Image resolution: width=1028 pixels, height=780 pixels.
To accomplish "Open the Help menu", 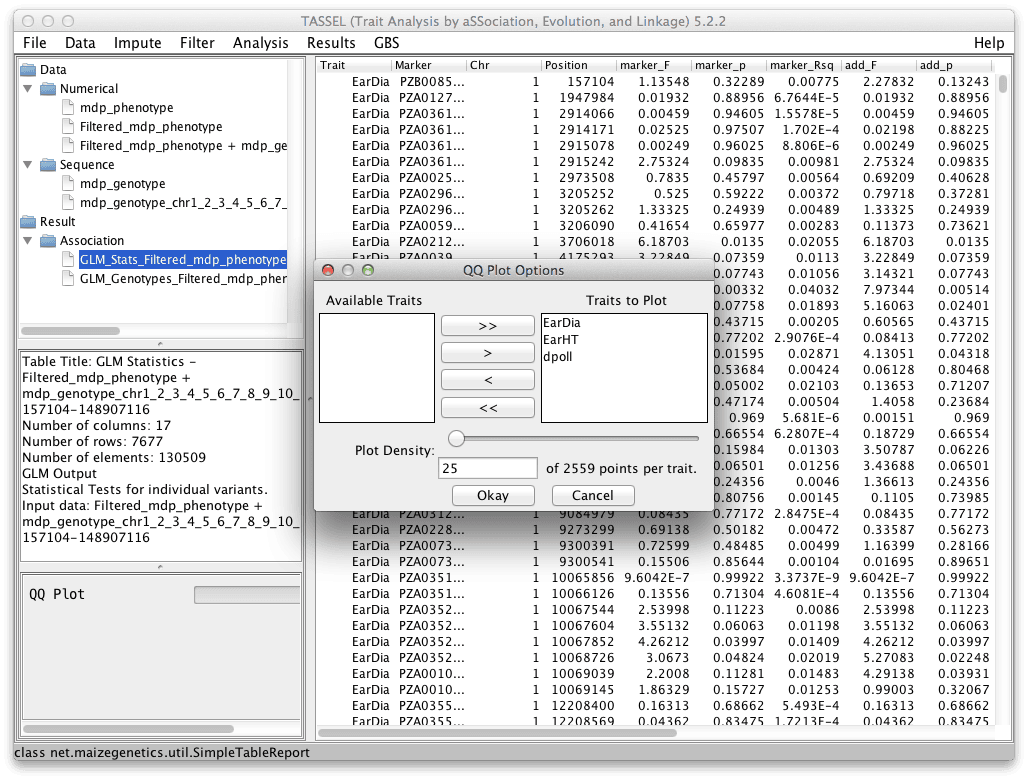I will 989,43.
